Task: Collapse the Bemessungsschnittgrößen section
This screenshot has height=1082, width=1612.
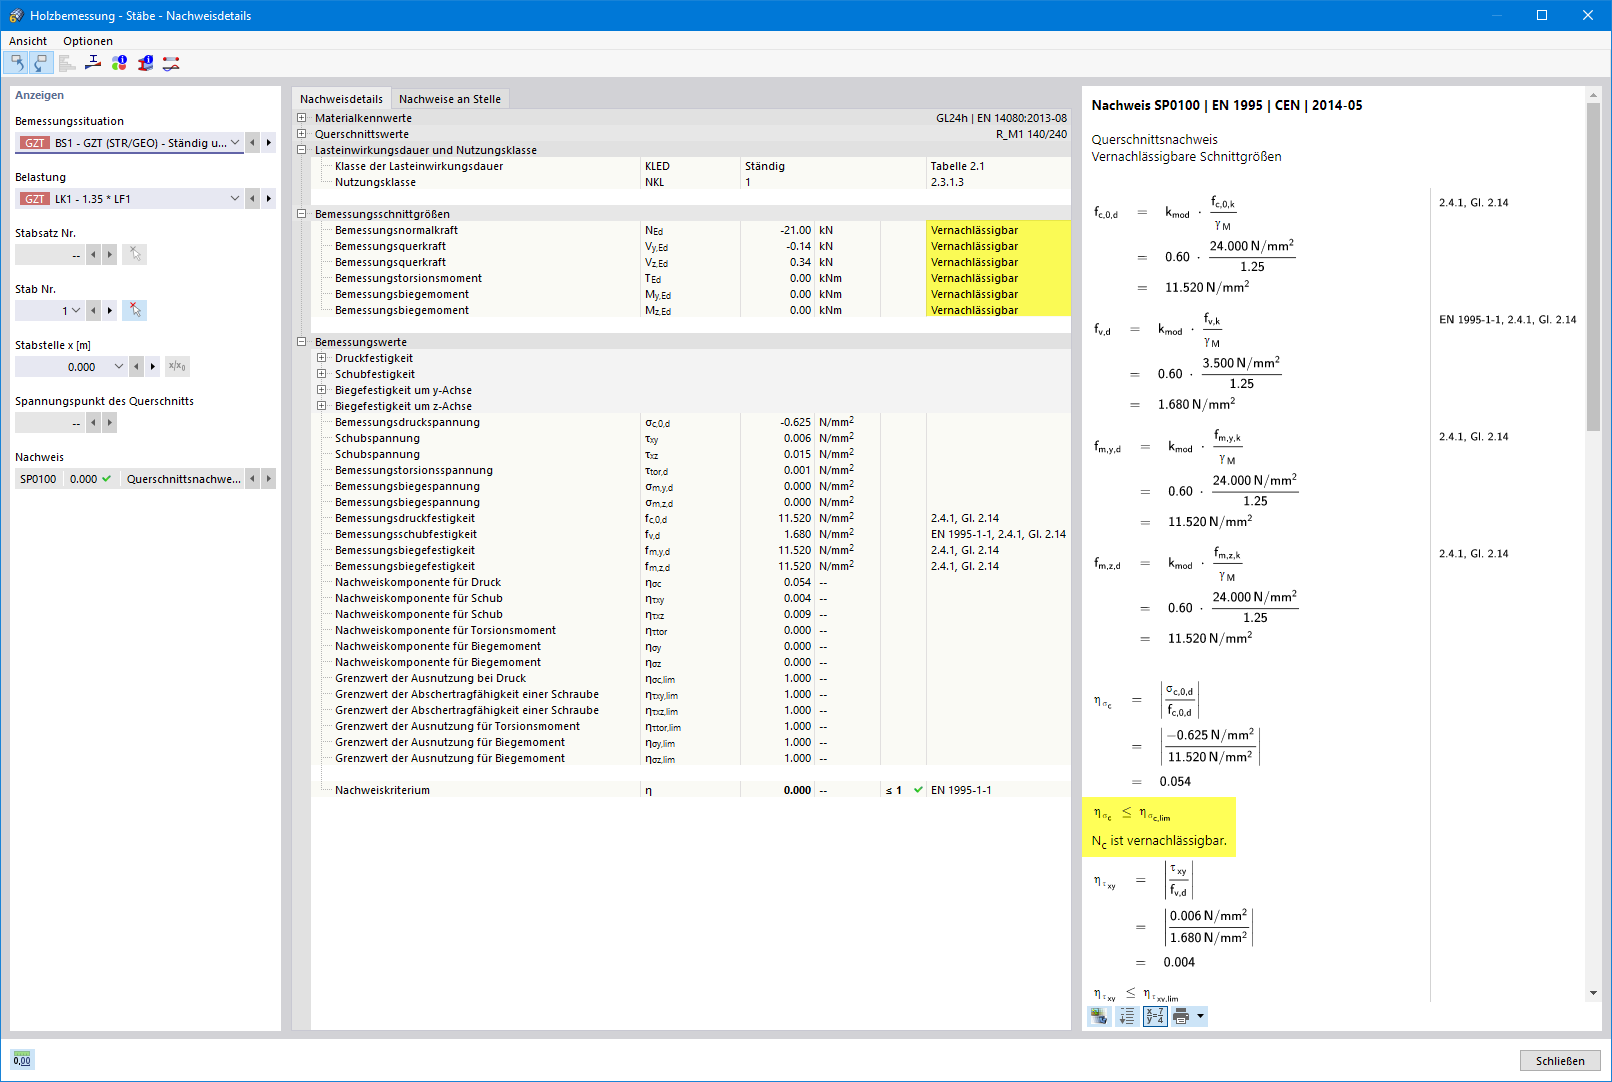Action: (302, 214)
